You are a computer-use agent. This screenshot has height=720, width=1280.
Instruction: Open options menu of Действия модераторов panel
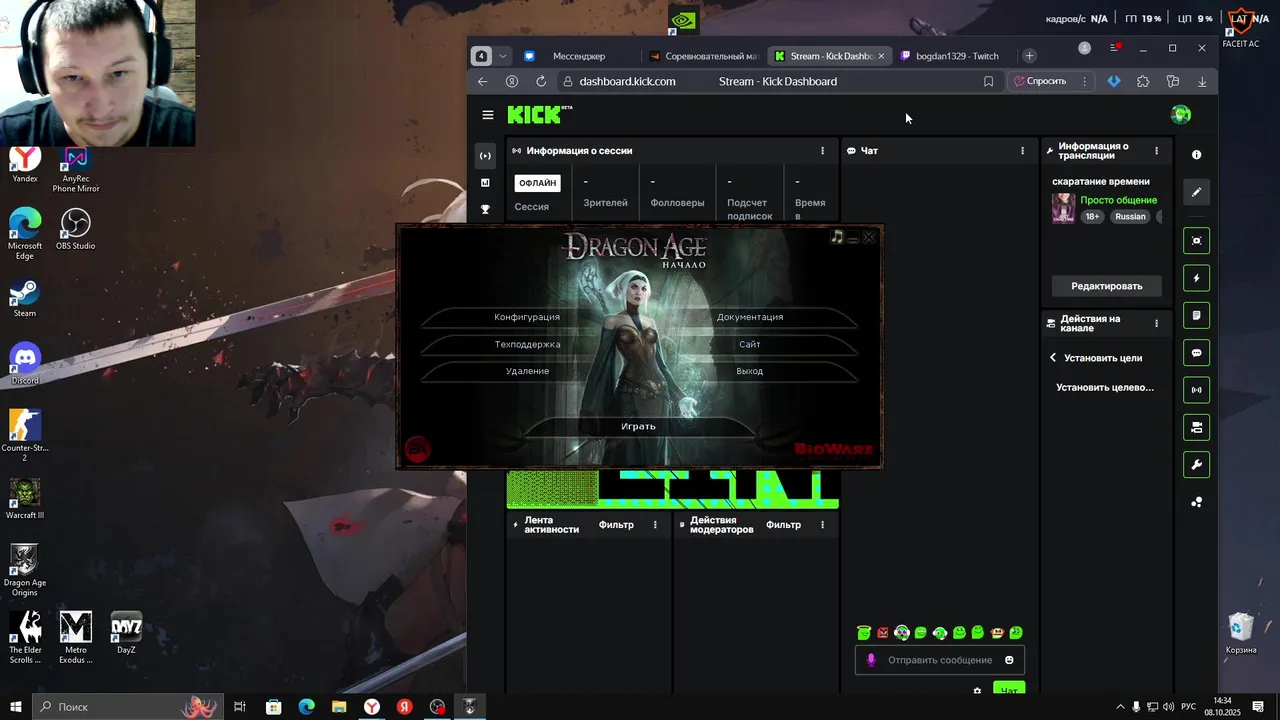coord(823,524)
